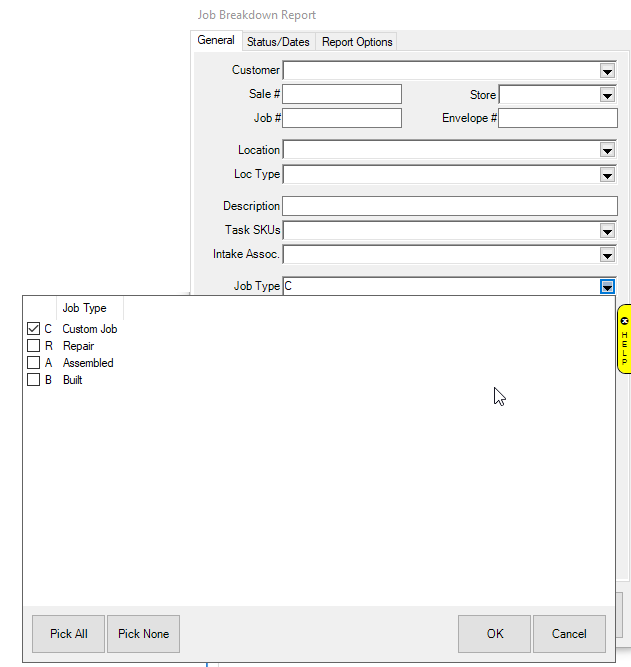Open the Store dropdown list
631x667 pixels.
pyautogui.click(x=607, y=95)
